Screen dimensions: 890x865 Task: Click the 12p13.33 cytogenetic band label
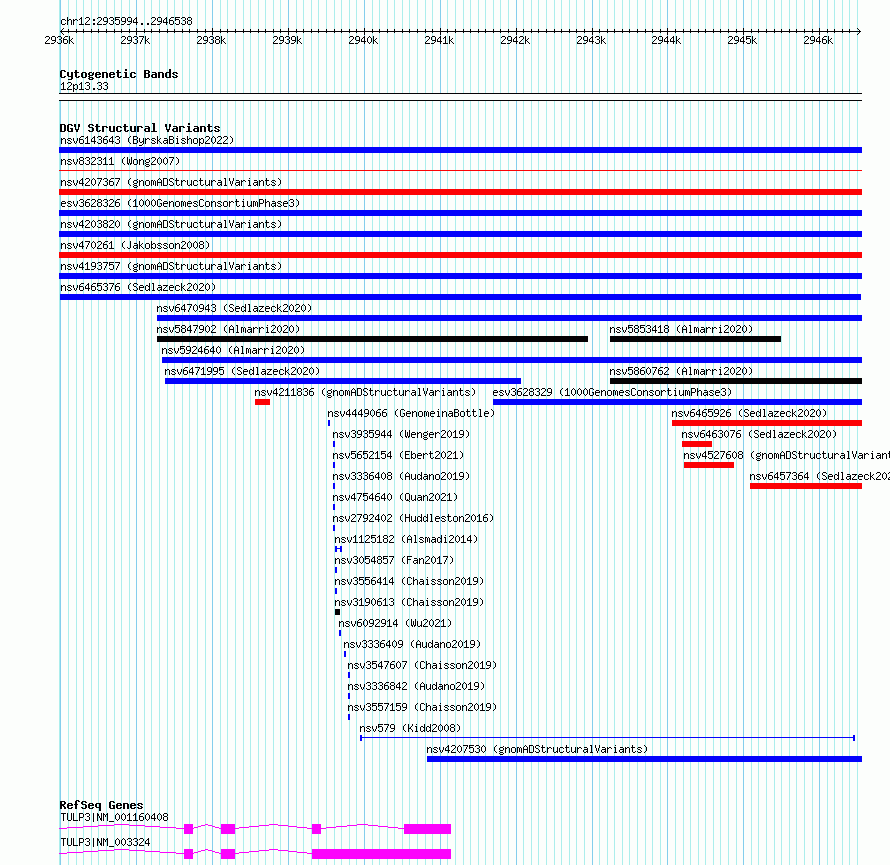tap(84, 86)
